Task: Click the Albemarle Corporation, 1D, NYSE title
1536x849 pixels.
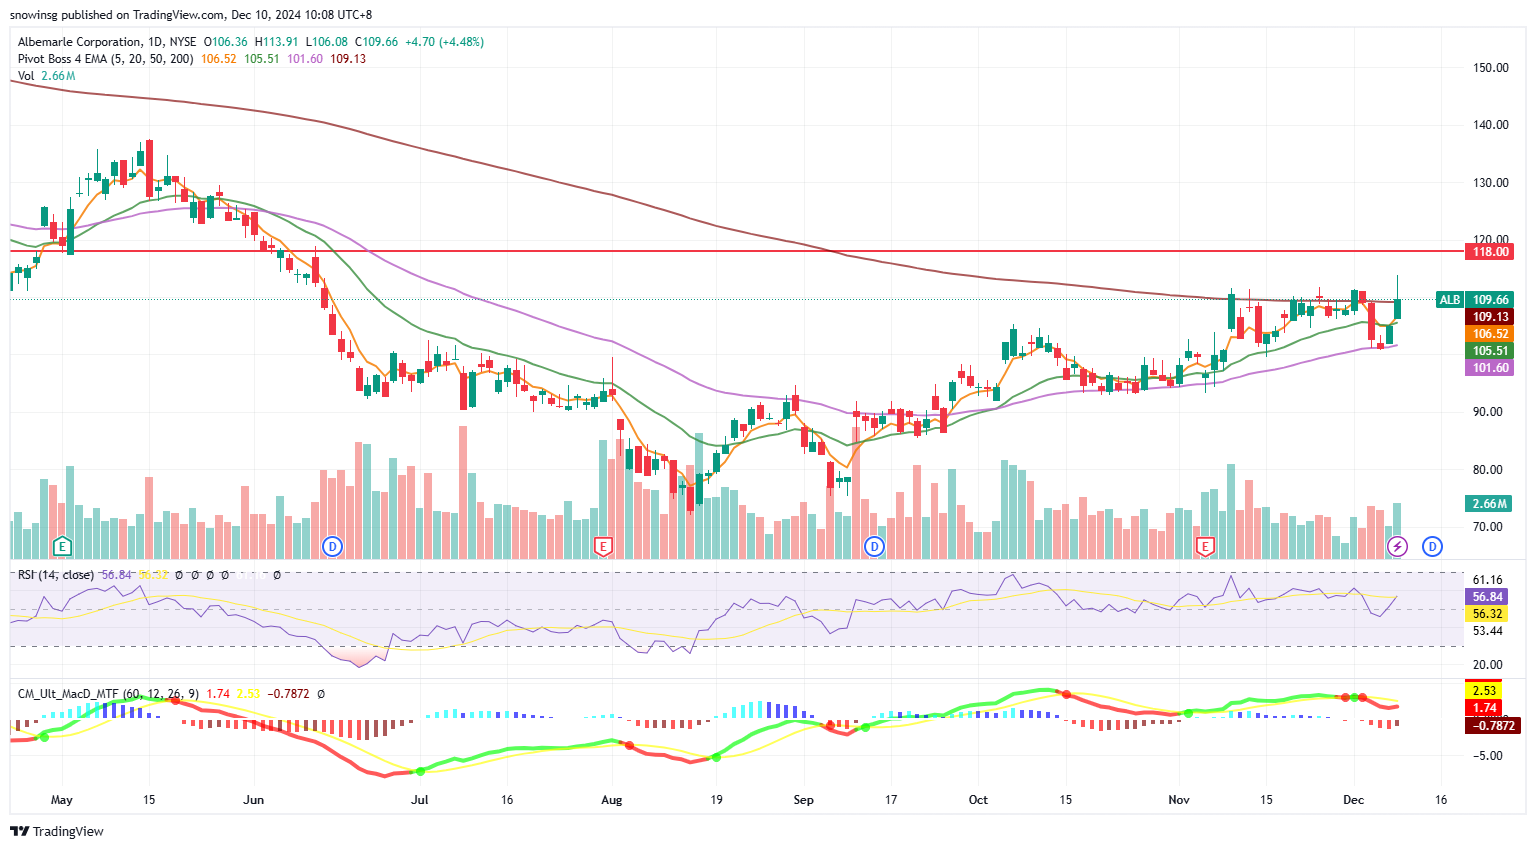Action: 107,42
